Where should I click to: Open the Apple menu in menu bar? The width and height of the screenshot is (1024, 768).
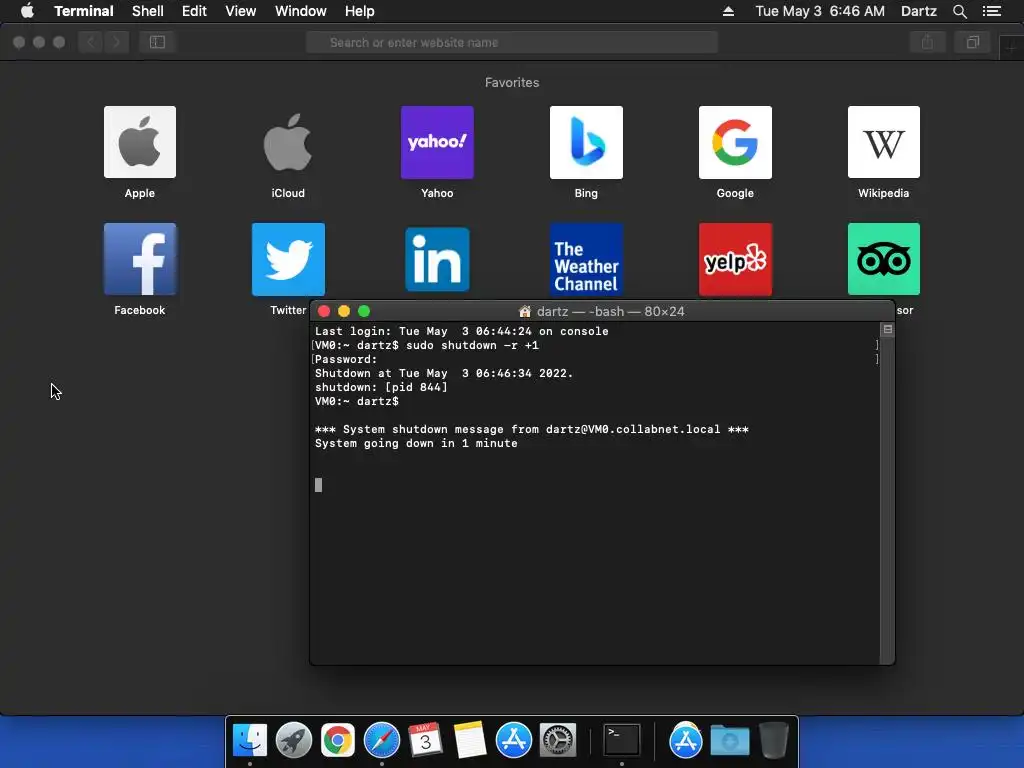click(x=27, y=11)
